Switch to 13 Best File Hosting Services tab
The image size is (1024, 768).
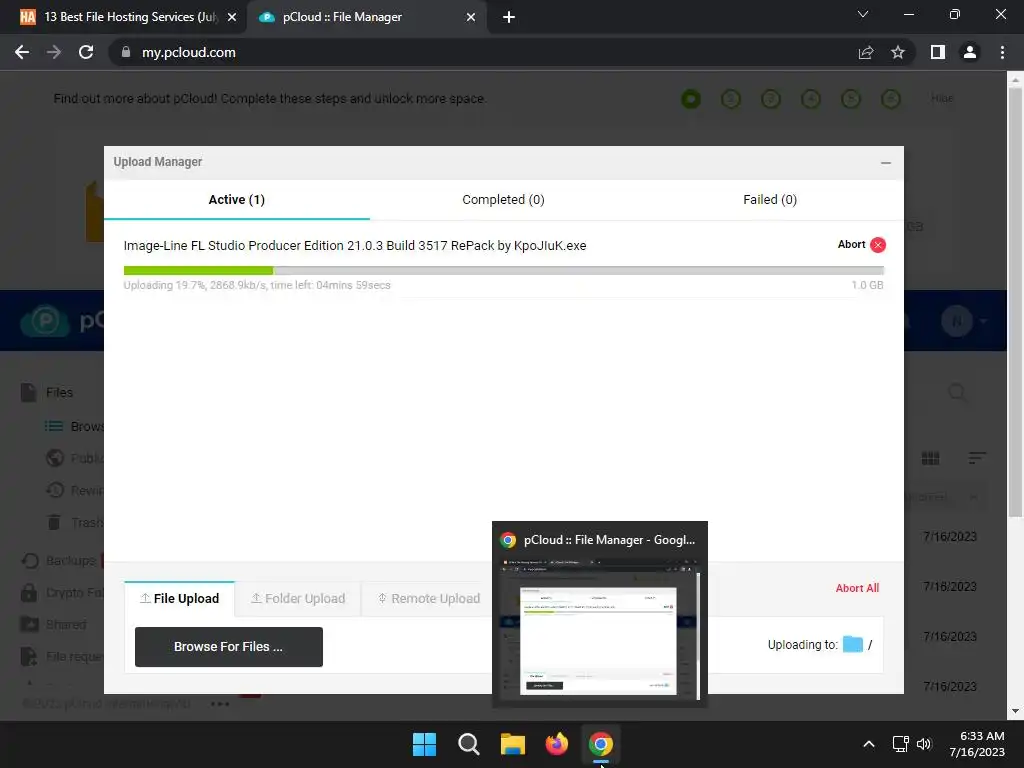(x=123, y=17)
